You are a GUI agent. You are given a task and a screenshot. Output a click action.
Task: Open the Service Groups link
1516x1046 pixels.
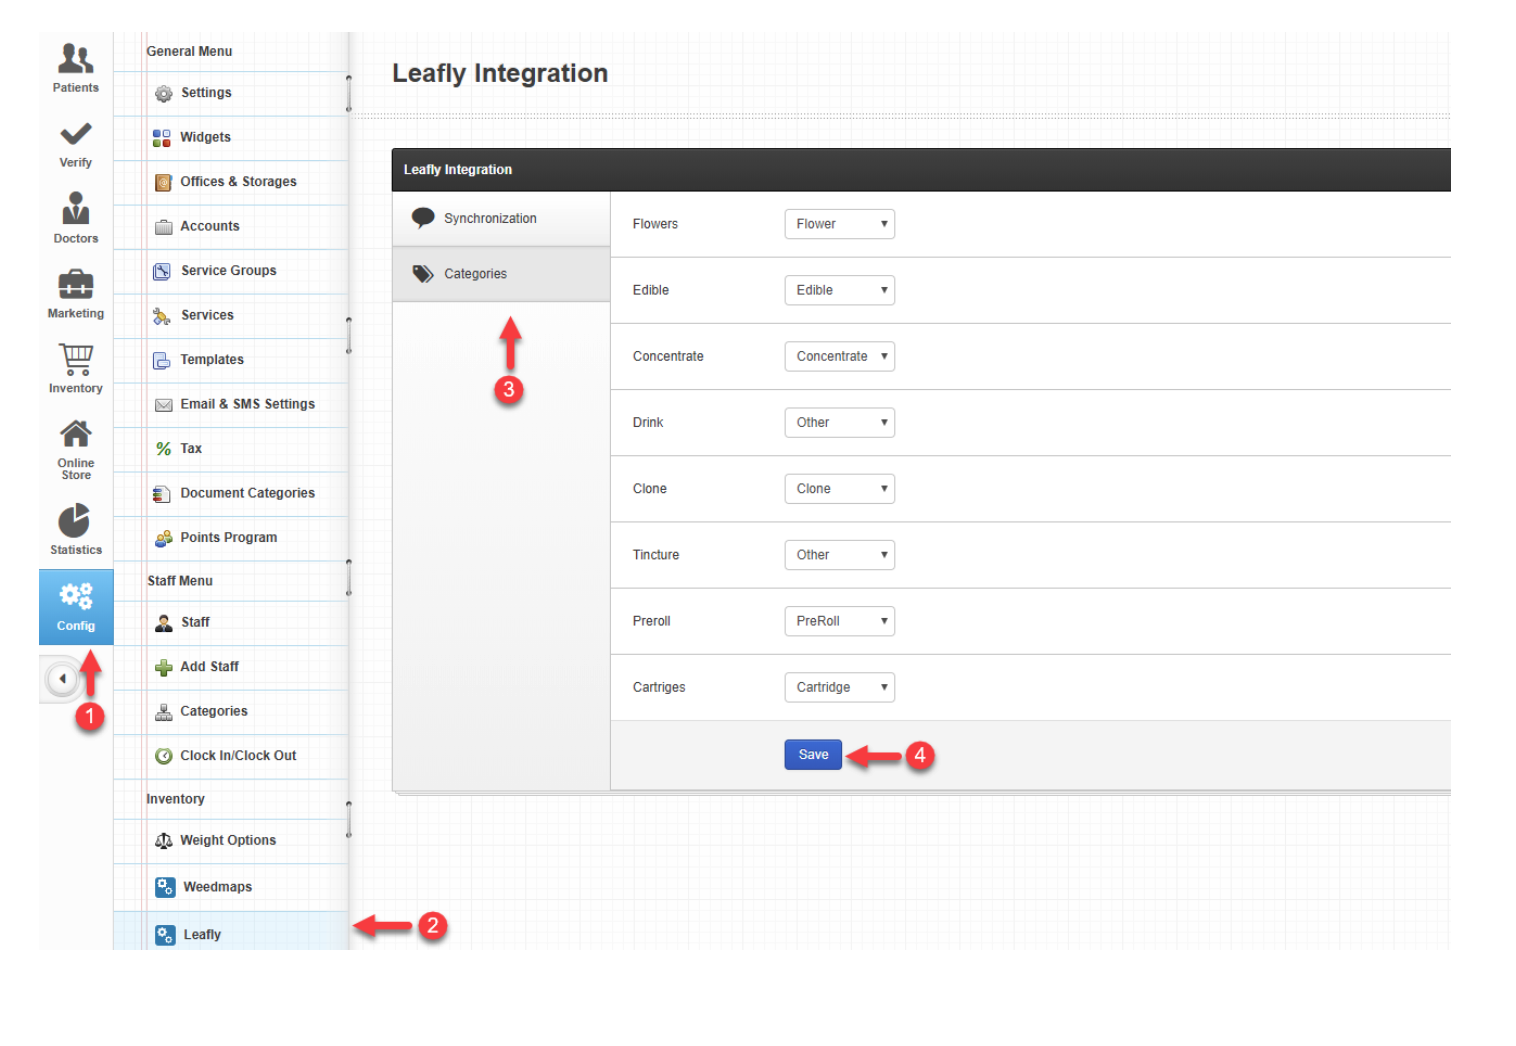[229, 270]
